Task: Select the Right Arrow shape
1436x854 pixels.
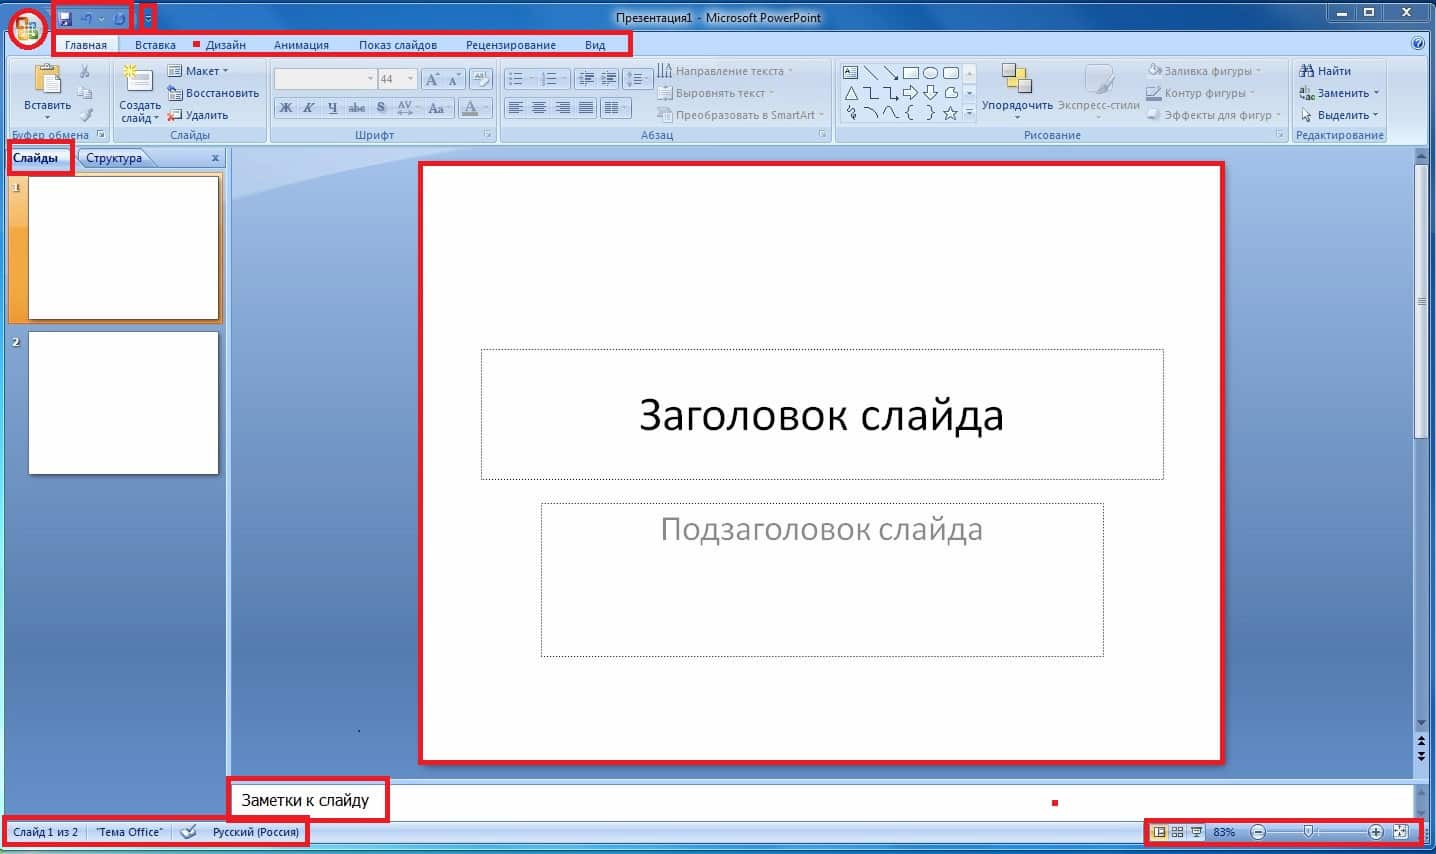Action: 910,93
